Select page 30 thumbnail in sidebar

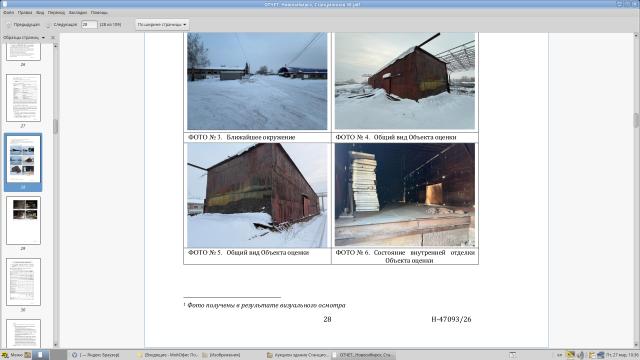tap(23, 282)
